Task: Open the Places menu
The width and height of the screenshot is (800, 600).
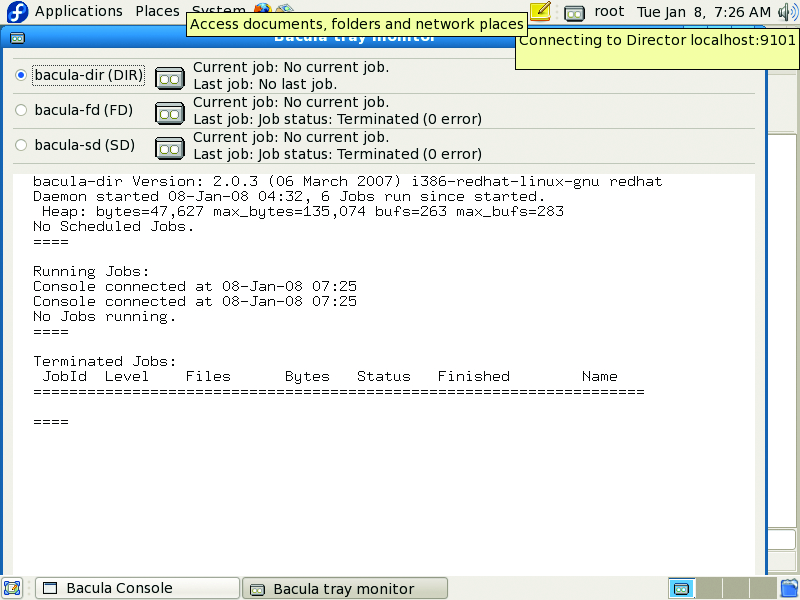Action: 157,12
